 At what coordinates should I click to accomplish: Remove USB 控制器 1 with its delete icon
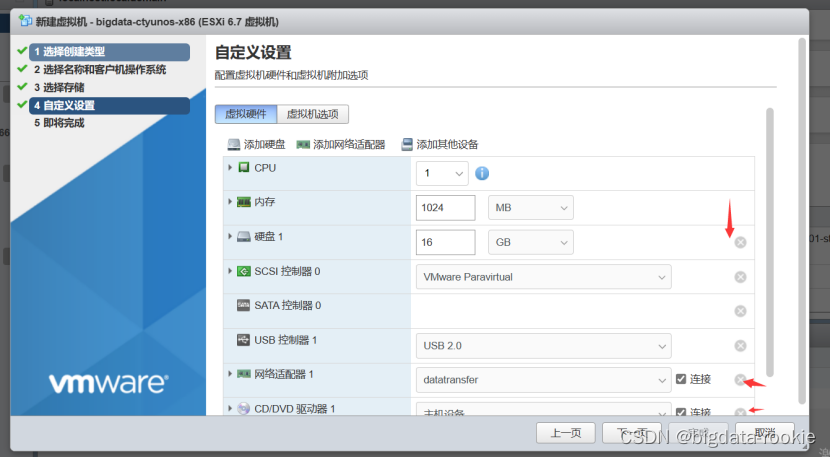click(740, 346)
